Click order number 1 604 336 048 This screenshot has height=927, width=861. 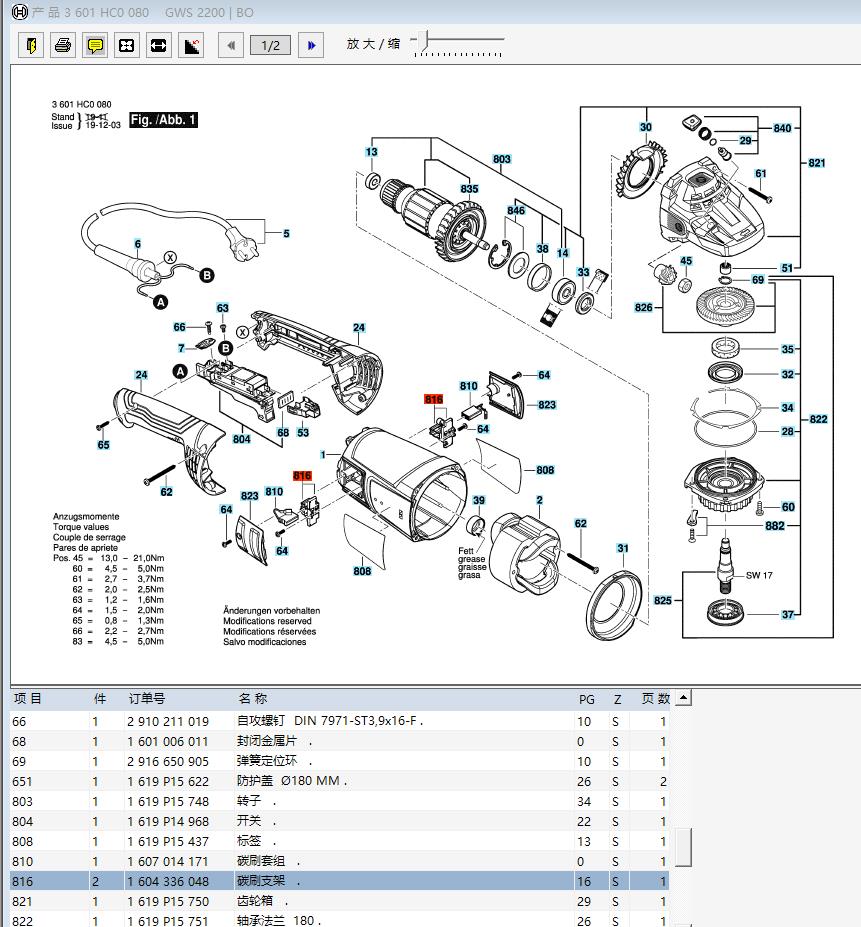pyautogui.click(x=168, y=881)
